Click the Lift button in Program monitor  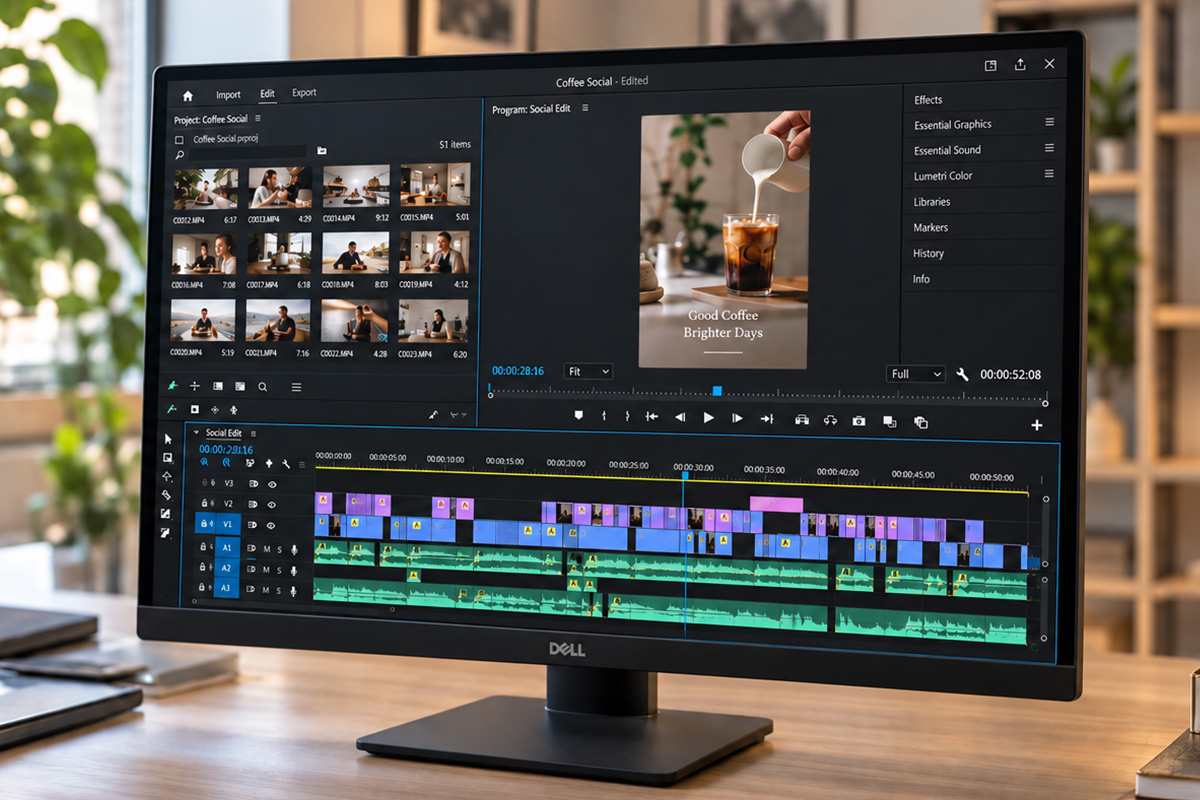(801, 420)
